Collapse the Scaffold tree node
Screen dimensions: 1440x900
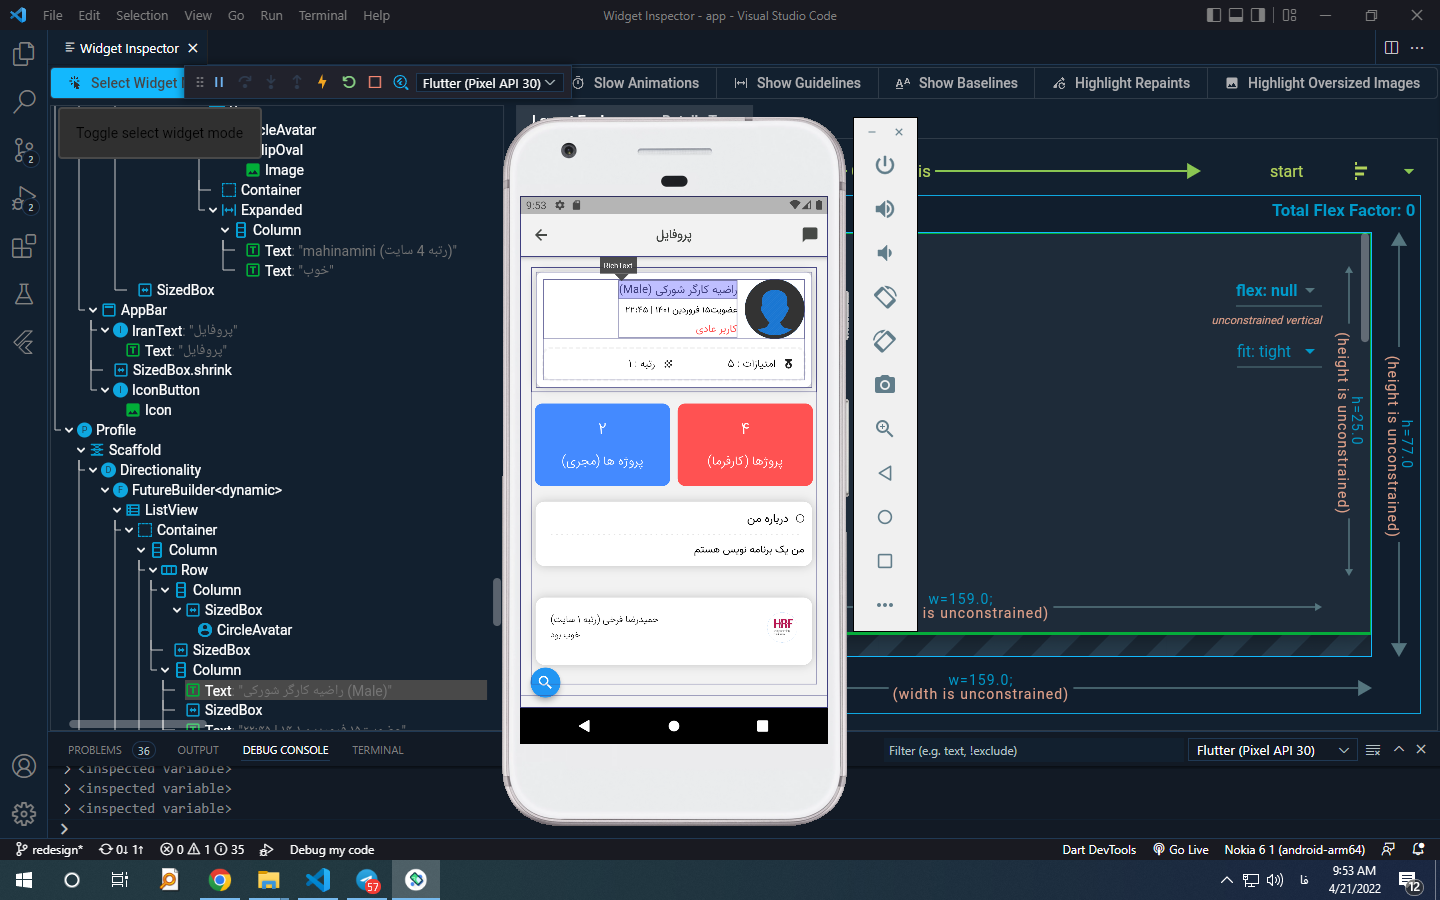coord(81,450)
